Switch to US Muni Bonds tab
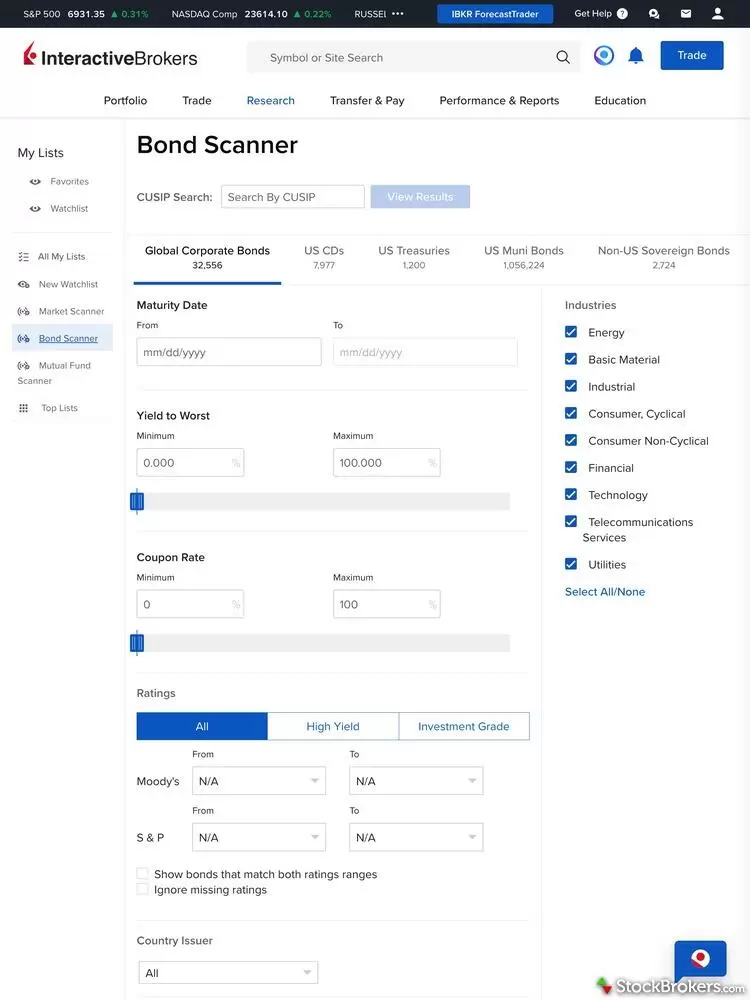Viewport: 750px width, 1000px height. coord(524,257)
